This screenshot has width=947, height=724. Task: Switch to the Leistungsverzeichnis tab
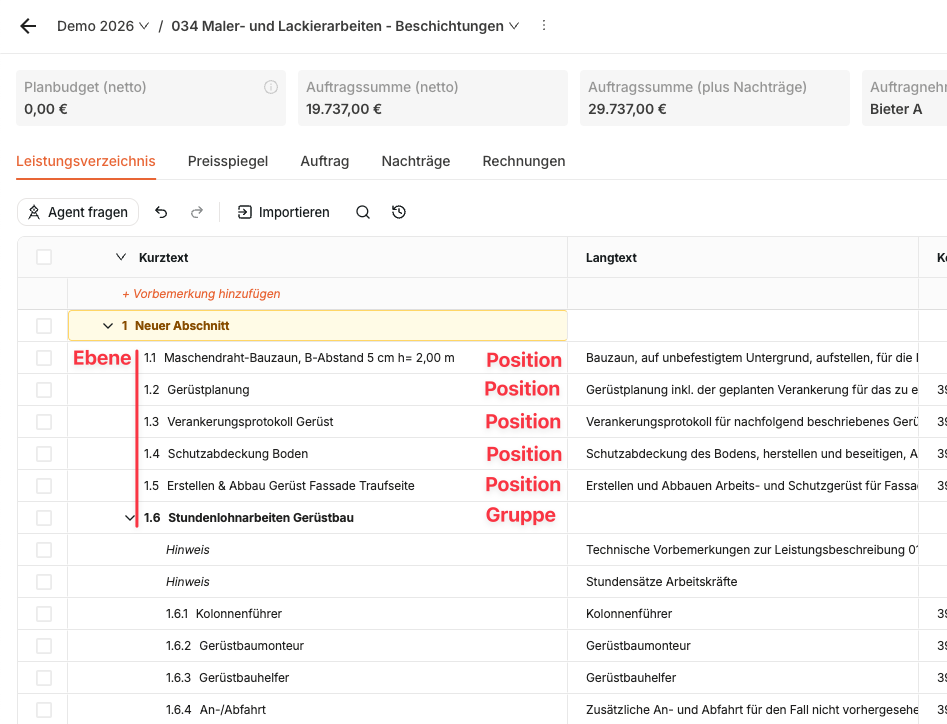[86, 161]
